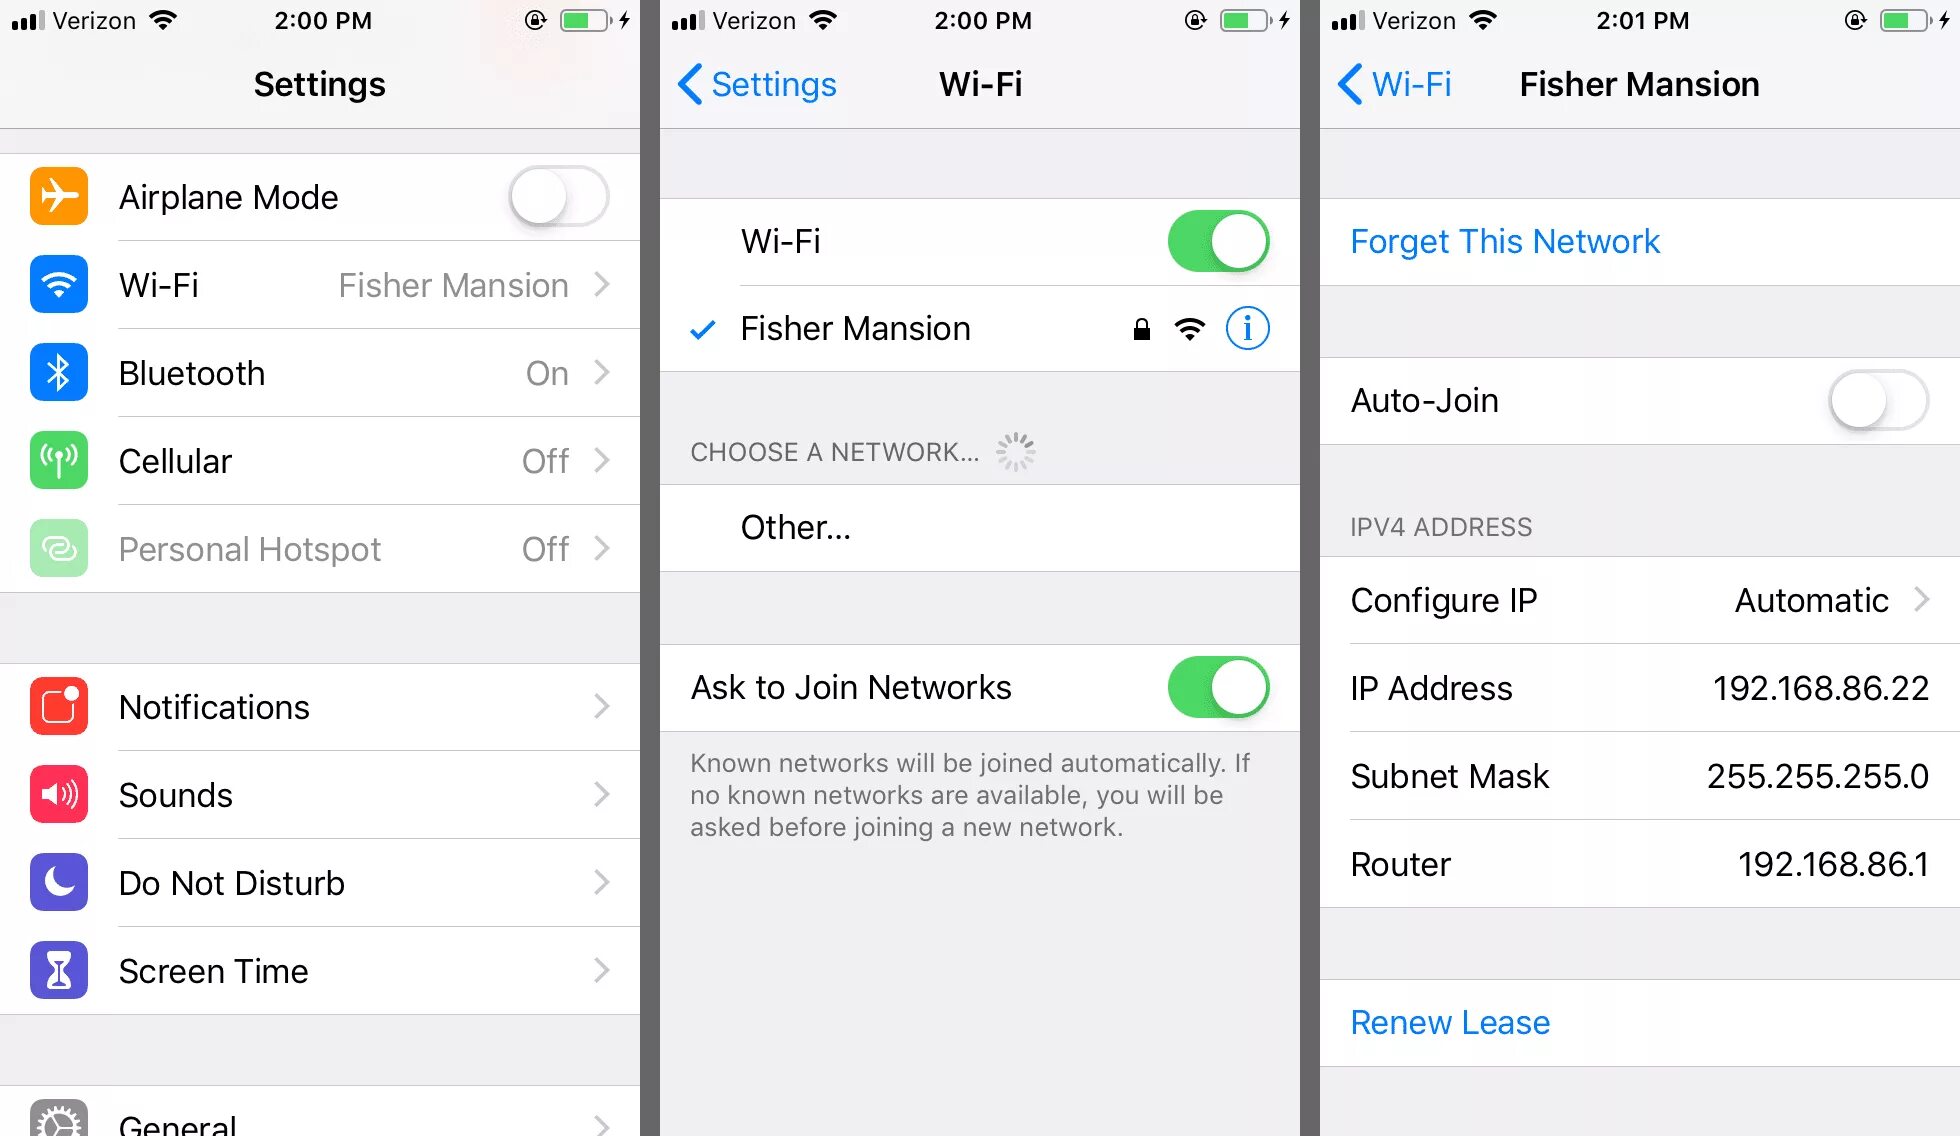Toggle the Wi-Fi switch on
Screen dimensions: 1960x1136
pos(1215,239)
